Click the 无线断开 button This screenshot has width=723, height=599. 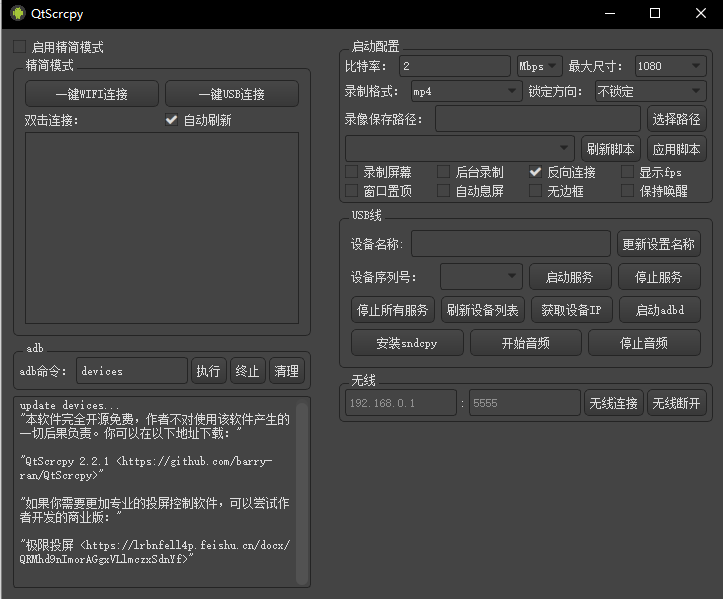tap(676, 403)
